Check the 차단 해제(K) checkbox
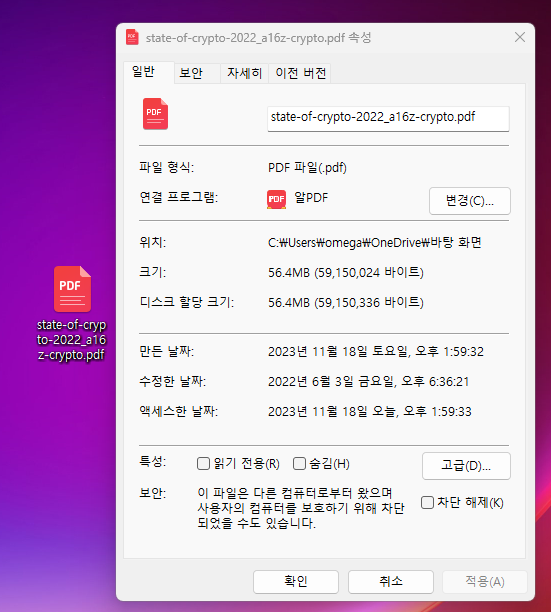 coord(427,502)
